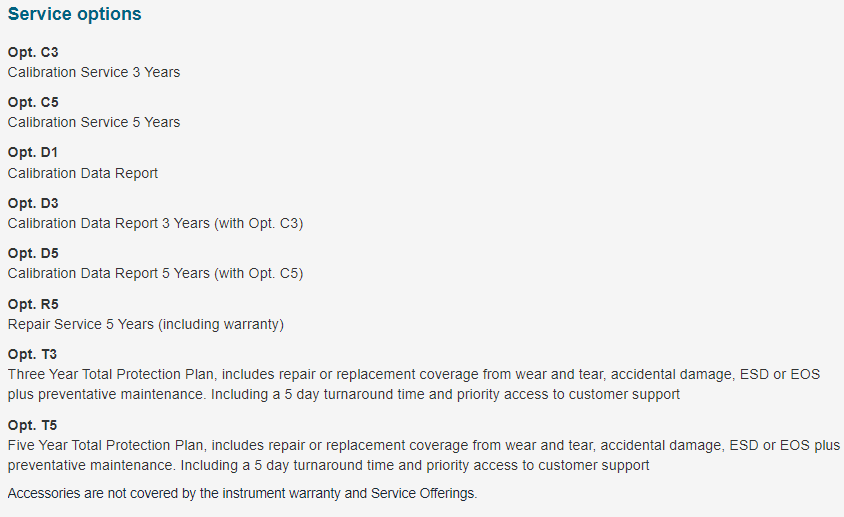
Task: Select the Opt. T3 label
Action: click(x=32, y=354)
